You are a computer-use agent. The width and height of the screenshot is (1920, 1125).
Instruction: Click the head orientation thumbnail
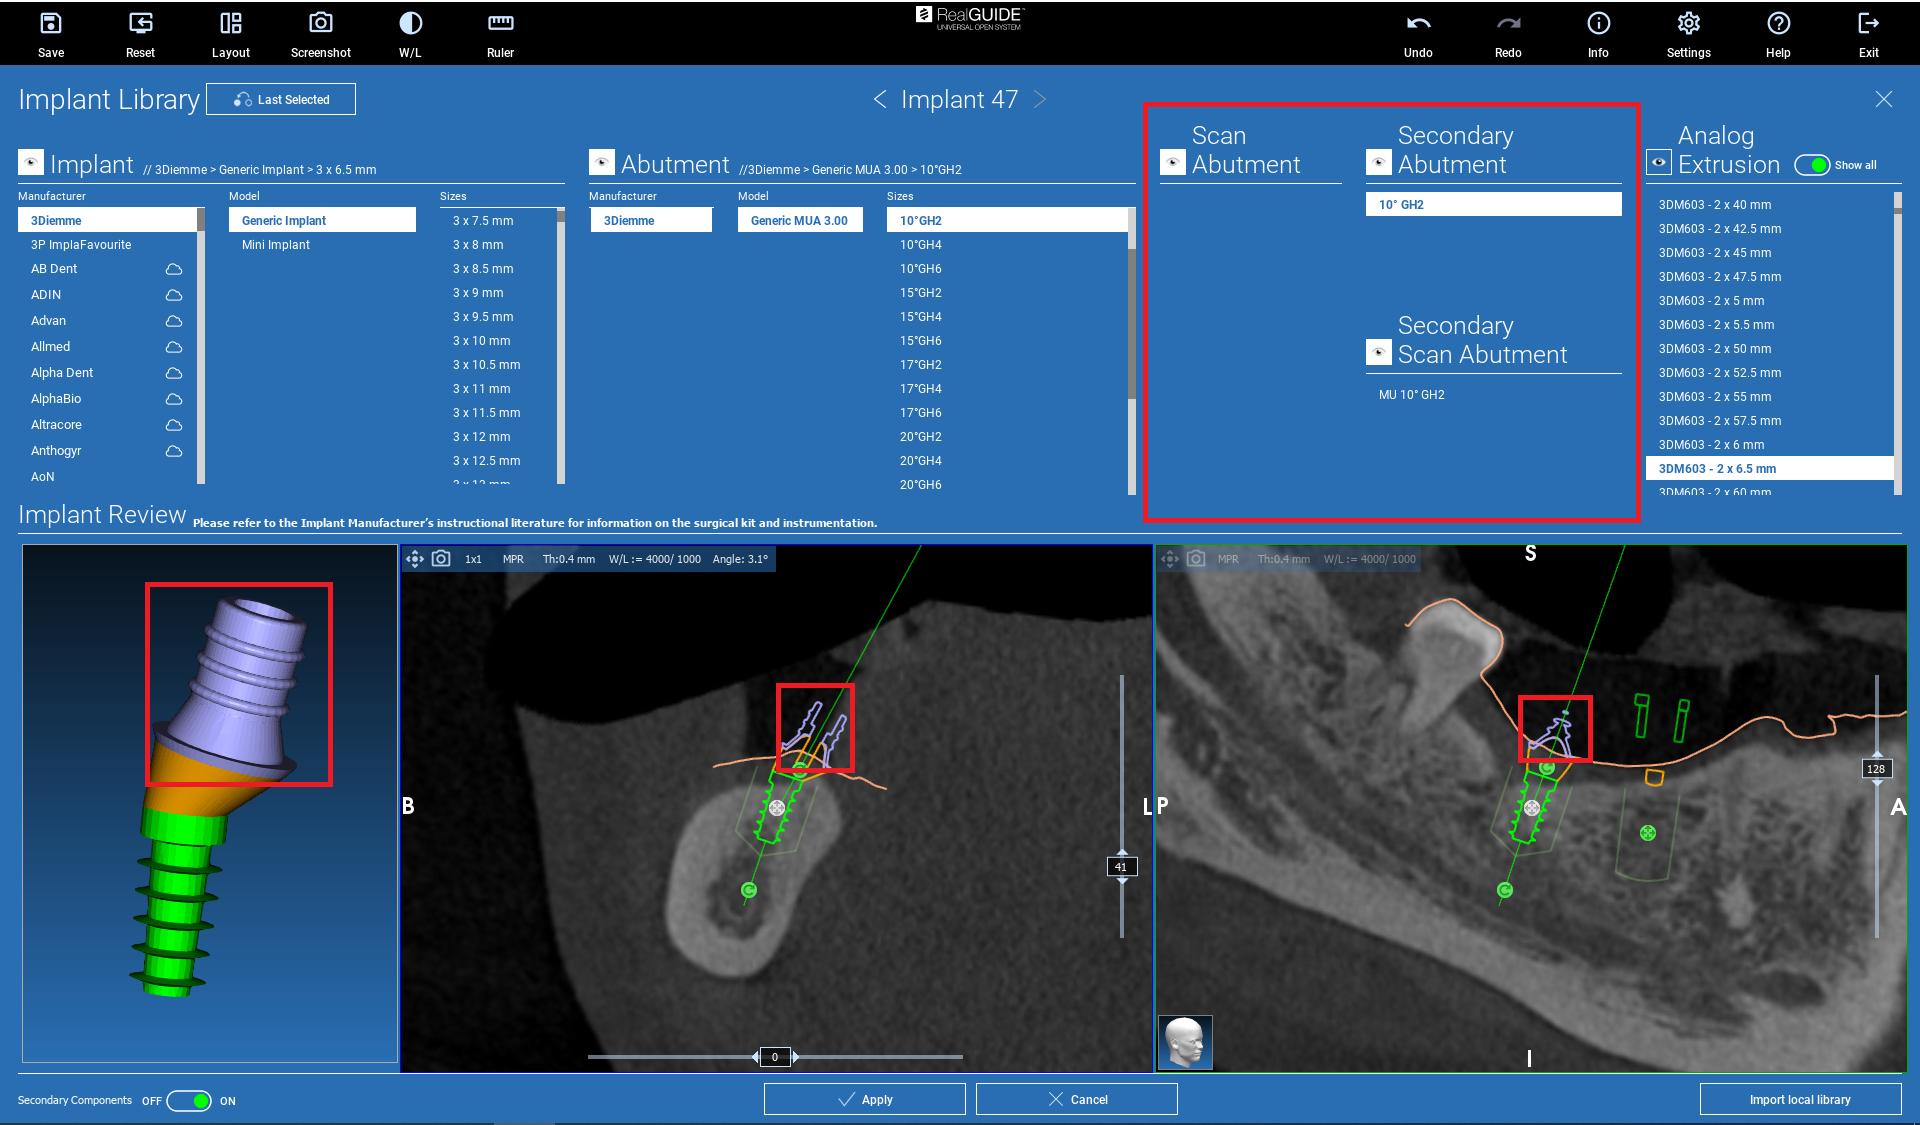click(1185, 1042)
